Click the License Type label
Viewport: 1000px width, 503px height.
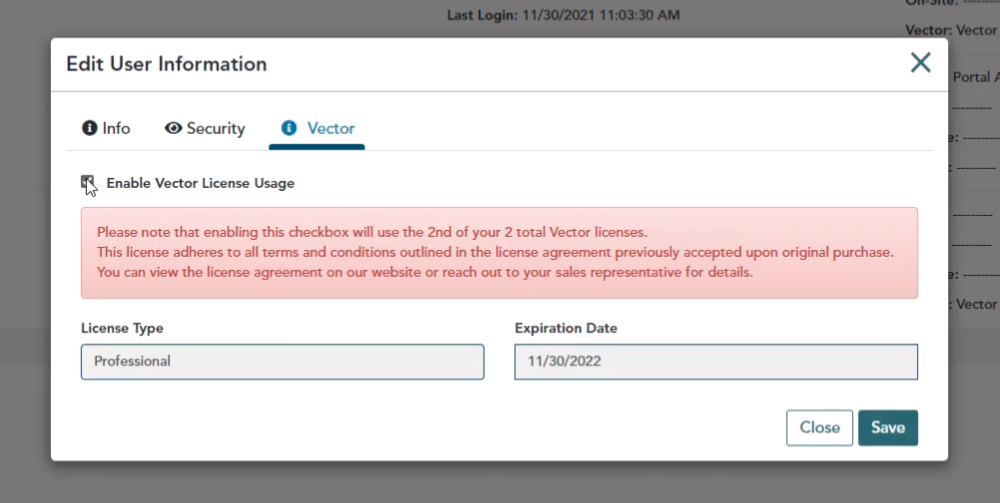pyautogui.click(x=122, y=328)
